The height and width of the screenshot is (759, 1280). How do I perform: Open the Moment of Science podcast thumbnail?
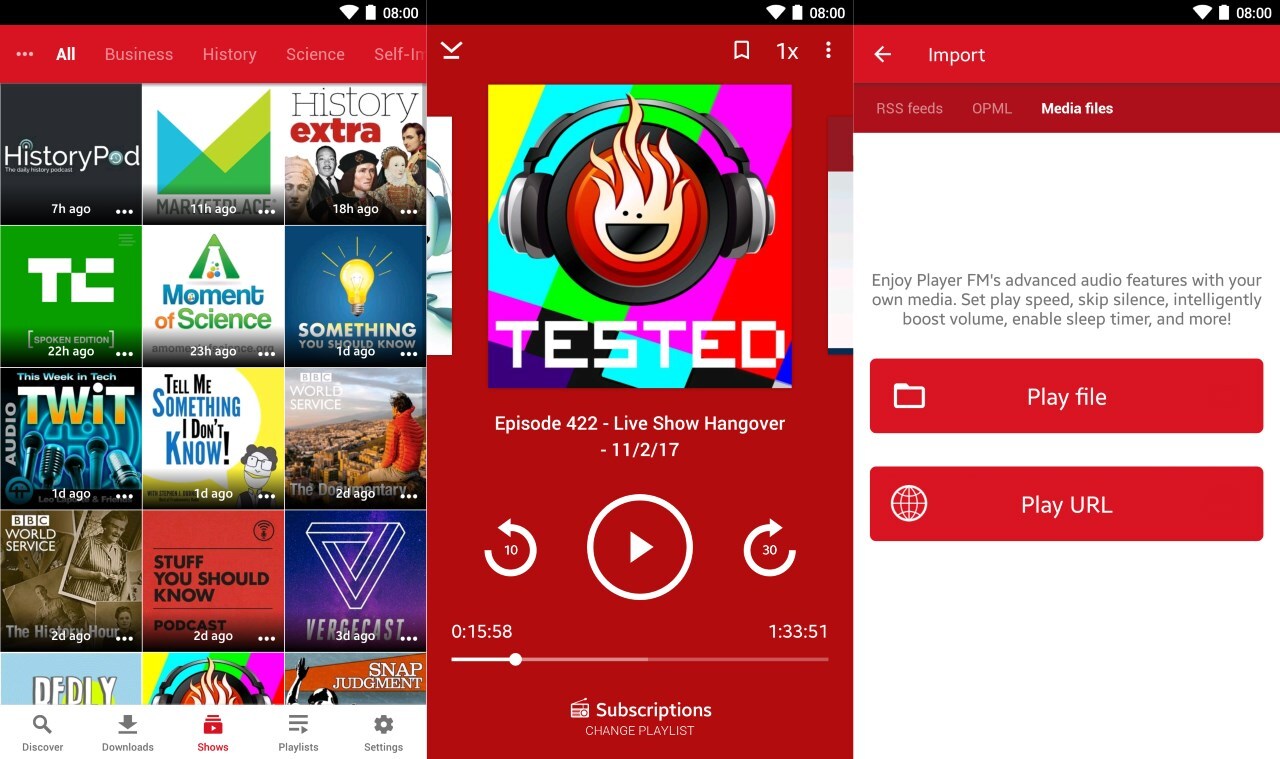(213, 295)
